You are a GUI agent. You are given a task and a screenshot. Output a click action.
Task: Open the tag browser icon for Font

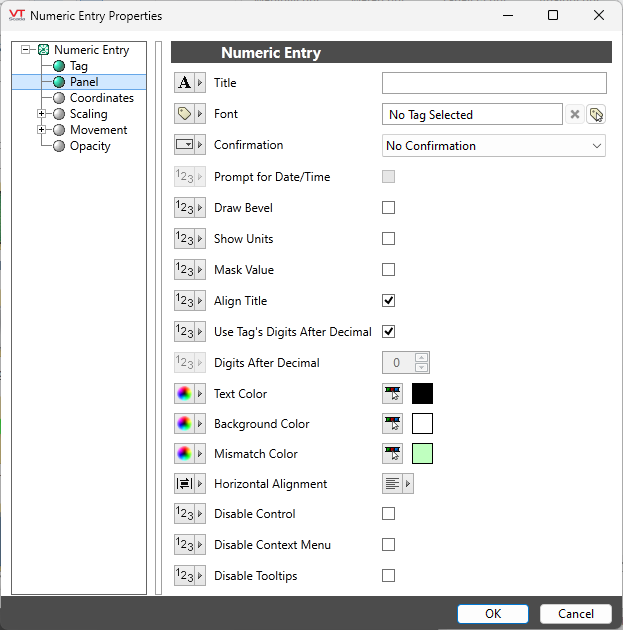596,115
